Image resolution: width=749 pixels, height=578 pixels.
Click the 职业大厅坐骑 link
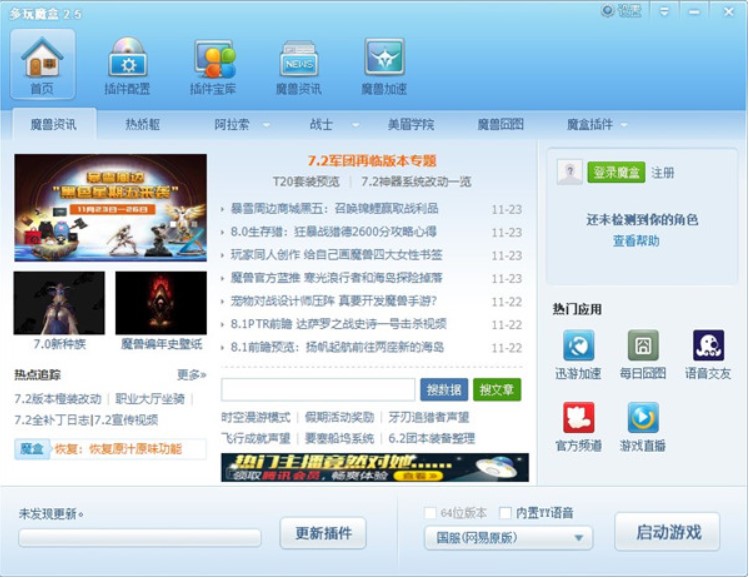coord(150,399)
